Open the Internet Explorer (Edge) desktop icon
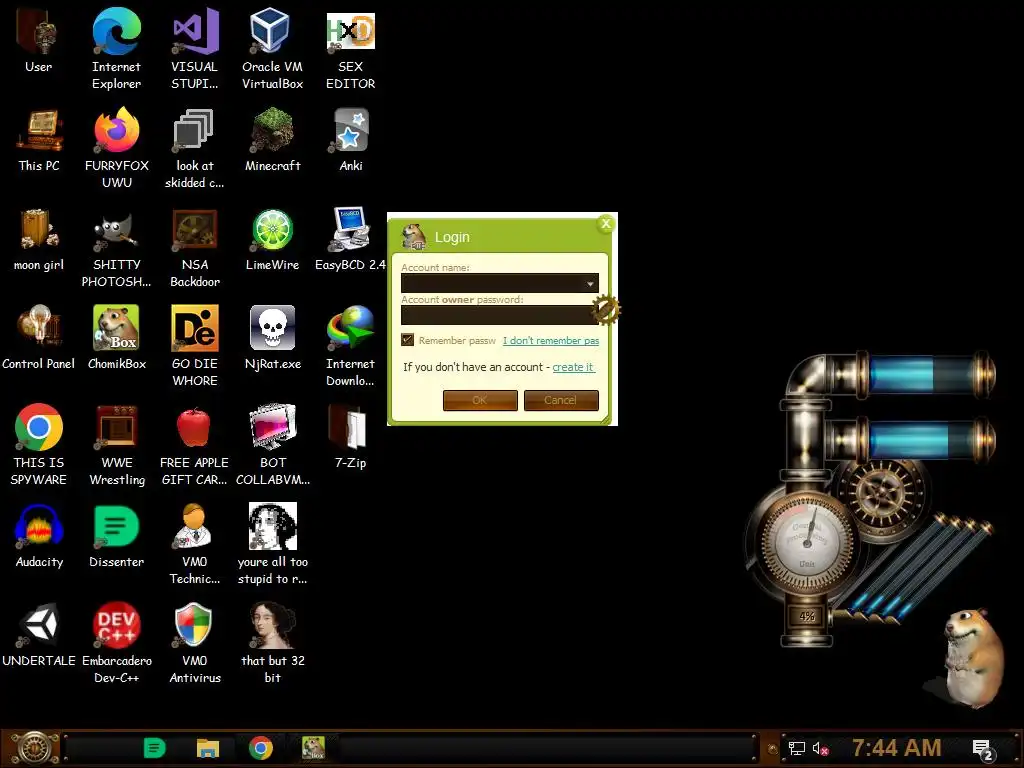The image size is (1024, 768). (x=116, y=48)
